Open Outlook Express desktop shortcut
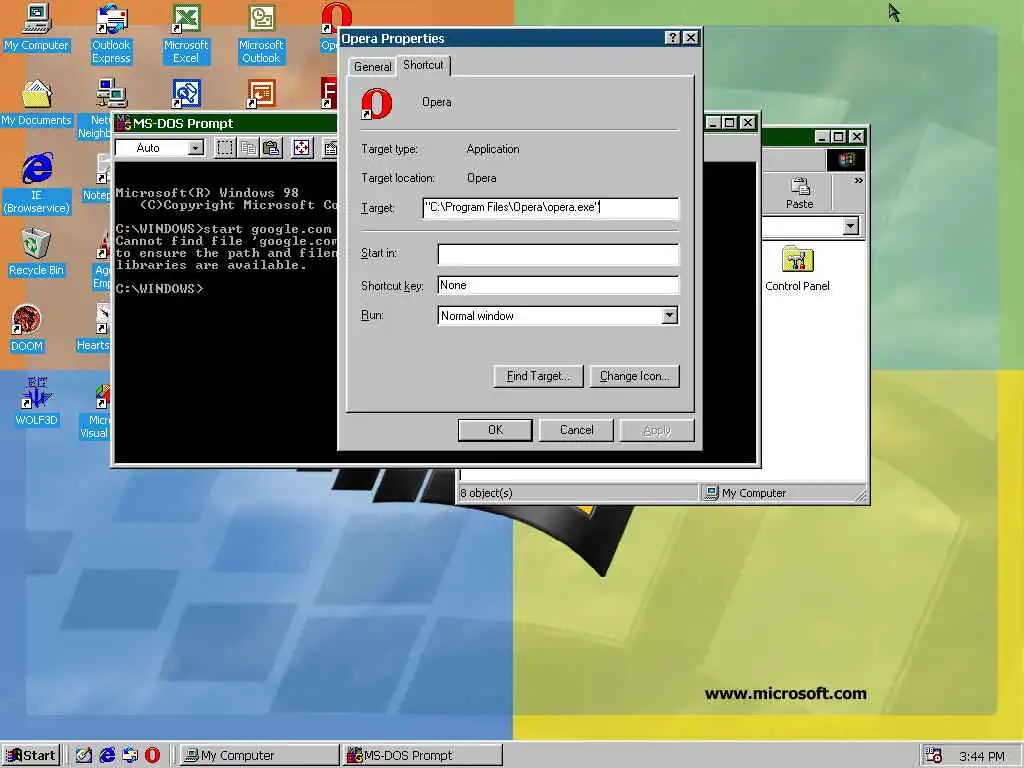Viewport: 1024px width, 768px height. tap(111, 34)
